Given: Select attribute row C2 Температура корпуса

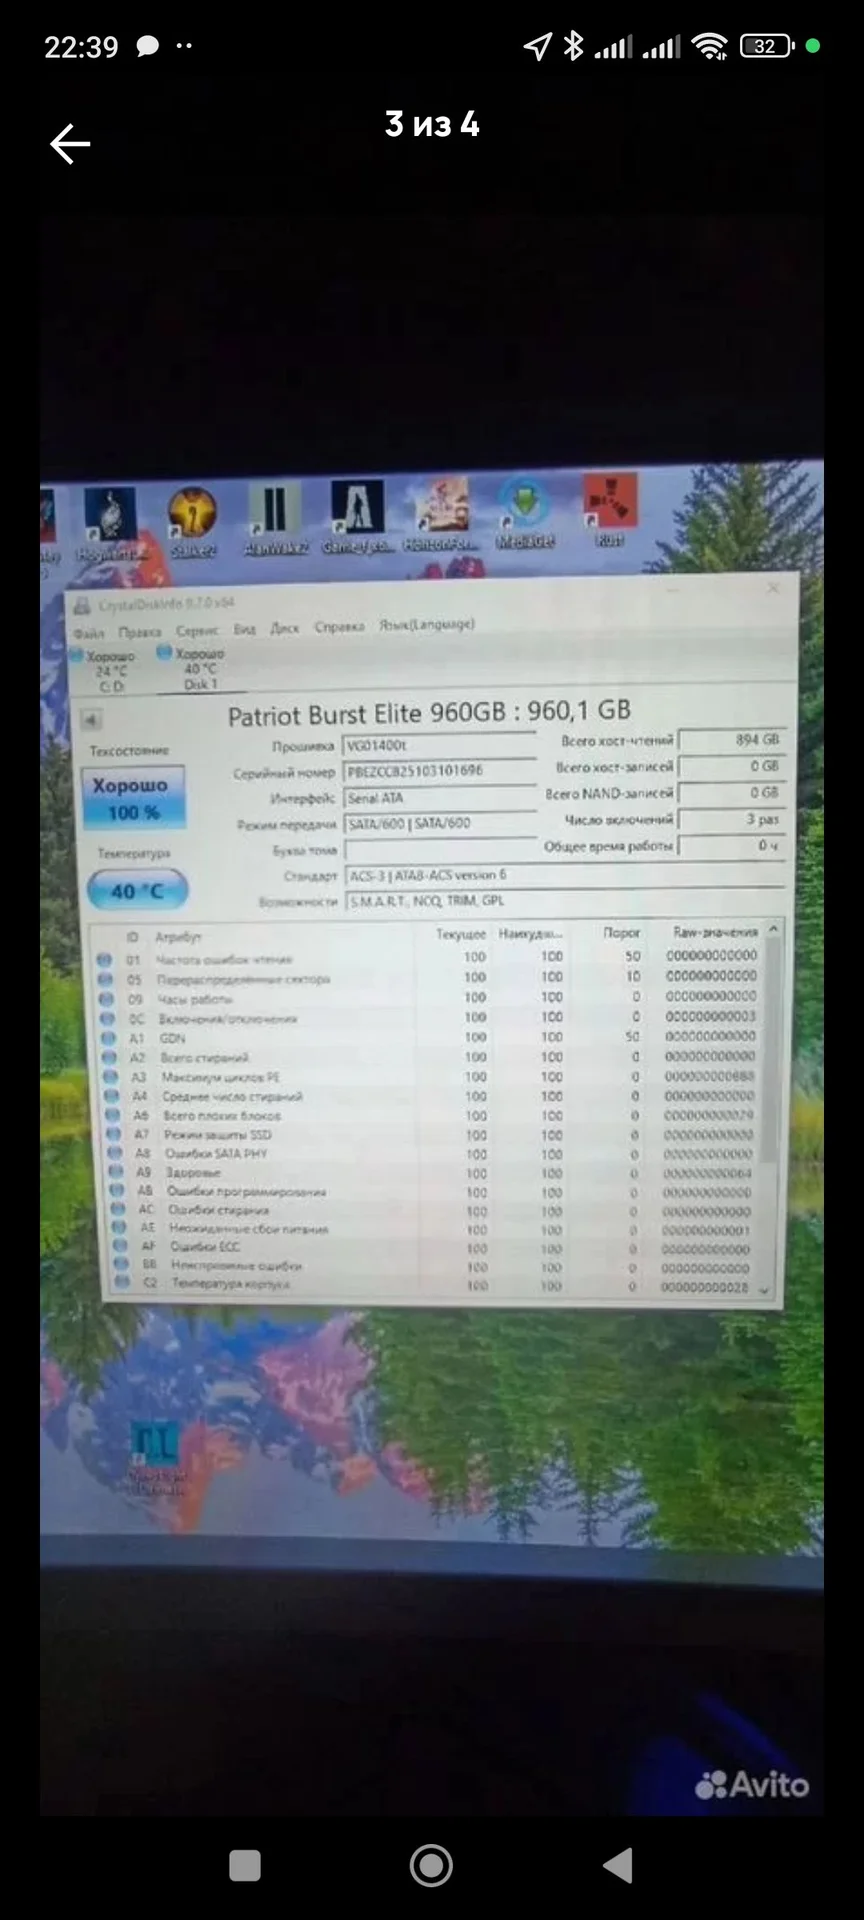Looking at the screenshot, I should pyautogui.click(x=435, y=1285).
